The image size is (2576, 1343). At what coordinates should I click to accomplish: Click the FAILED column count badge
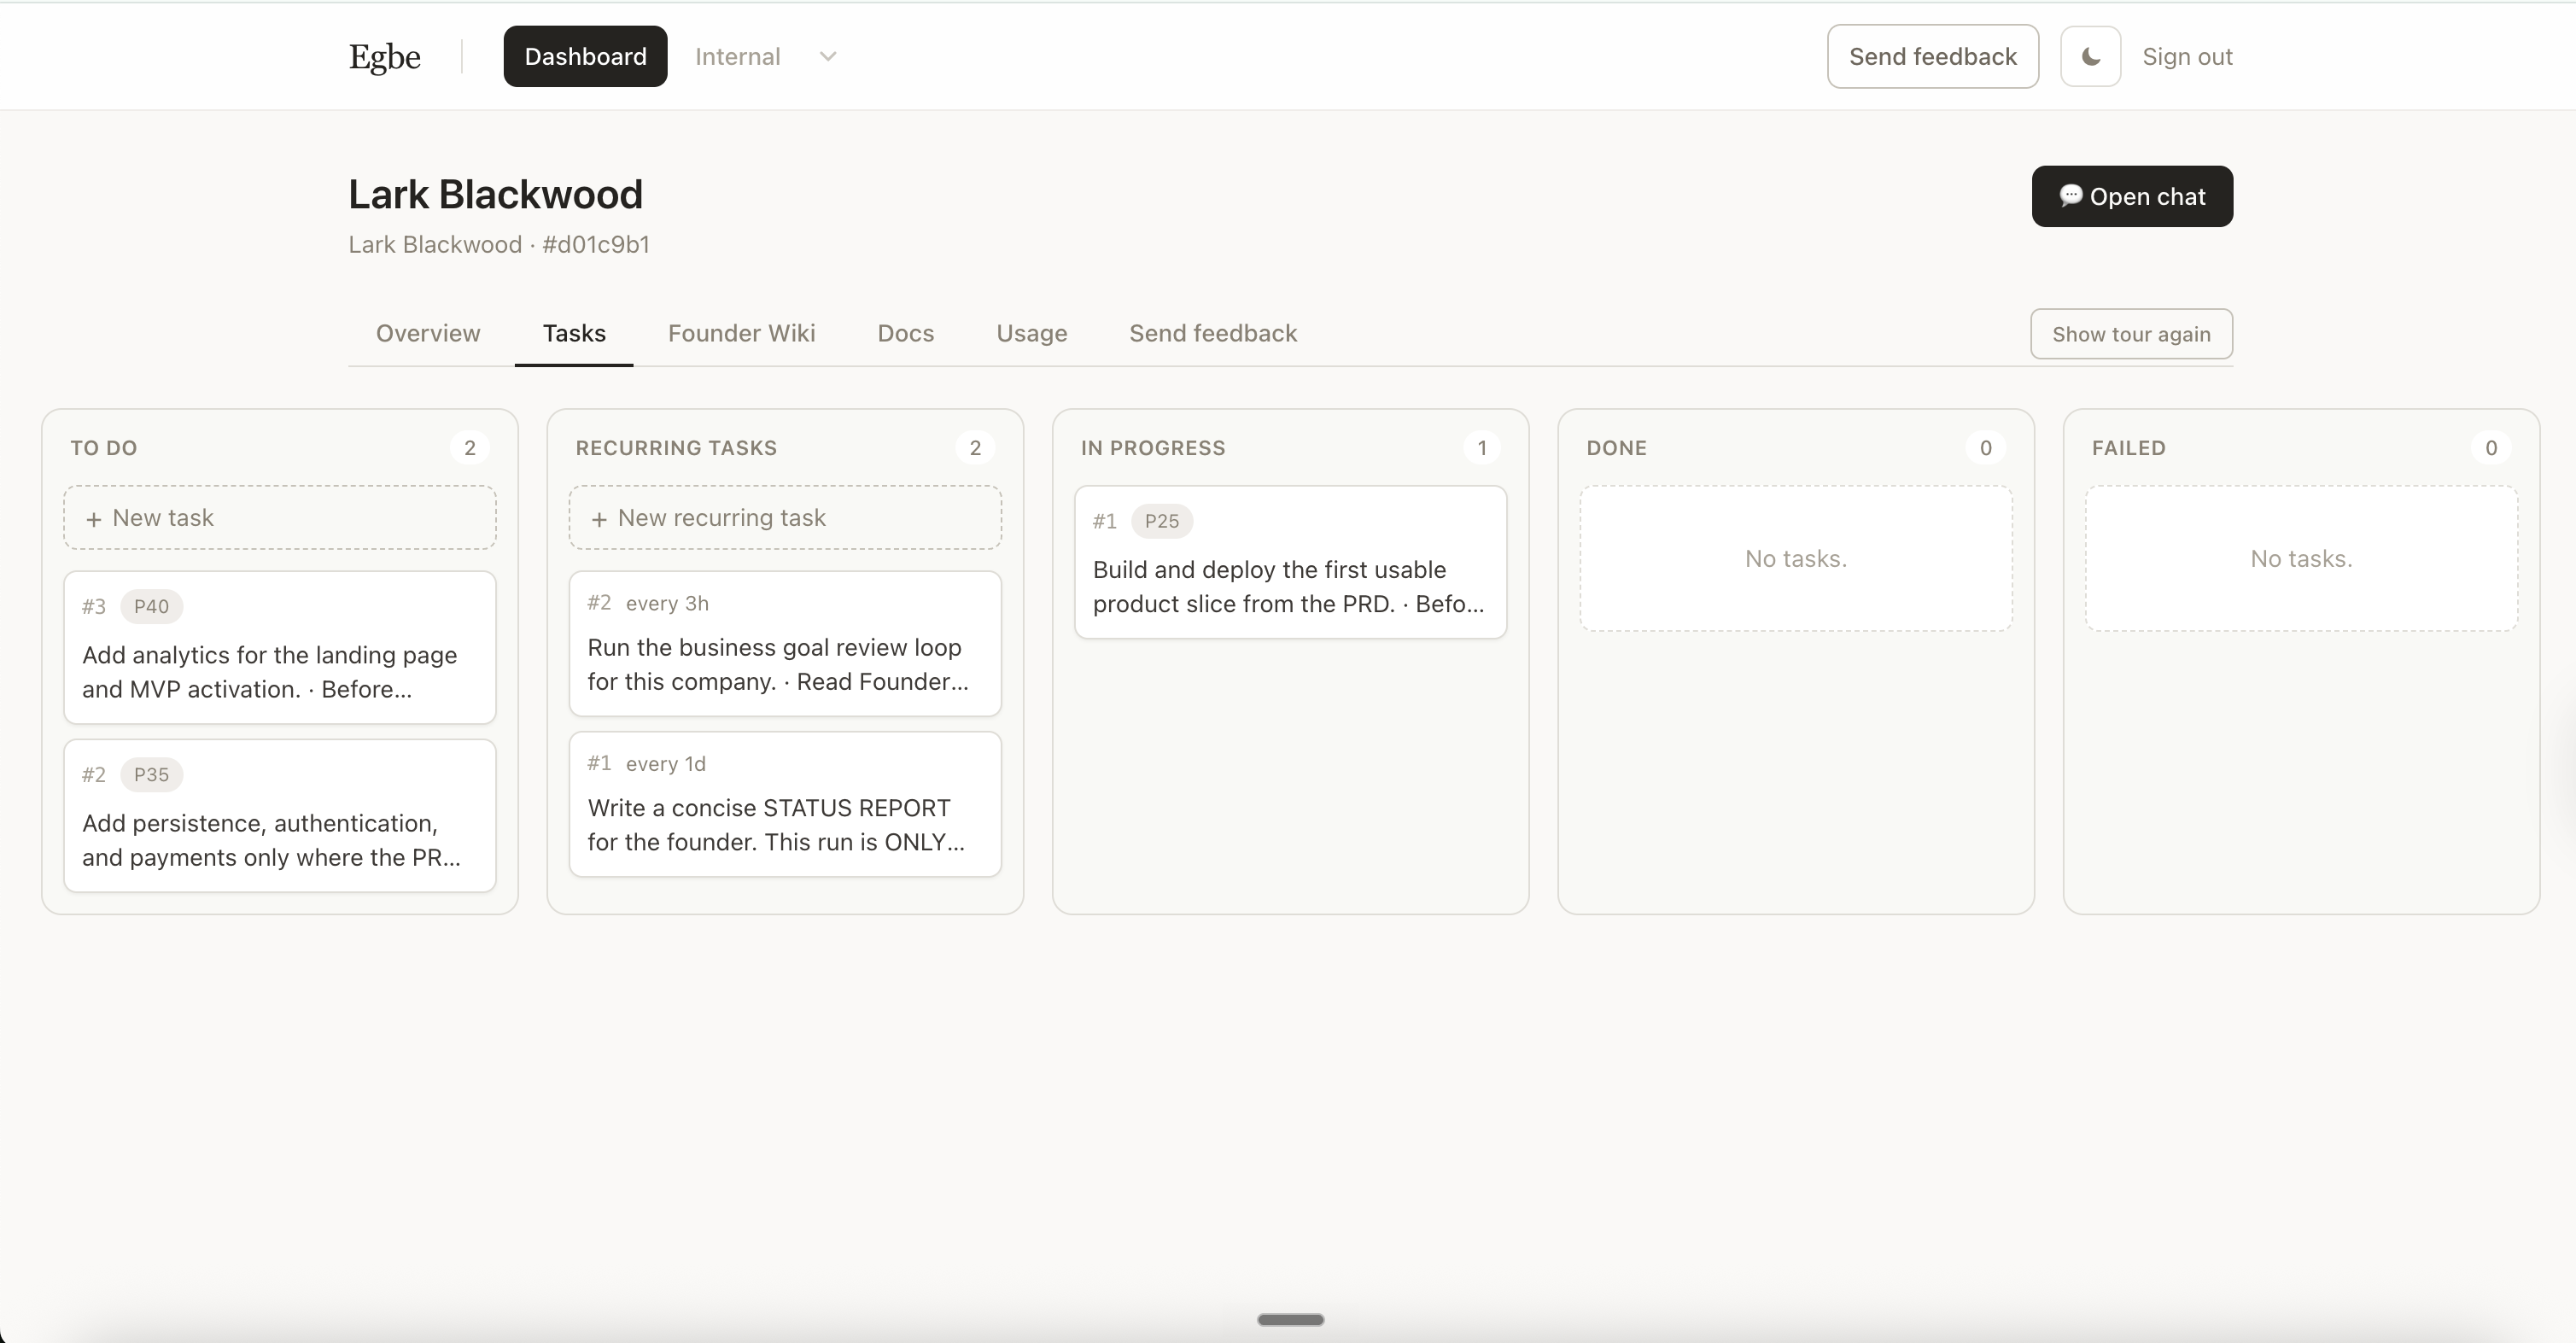[2491, 448]
